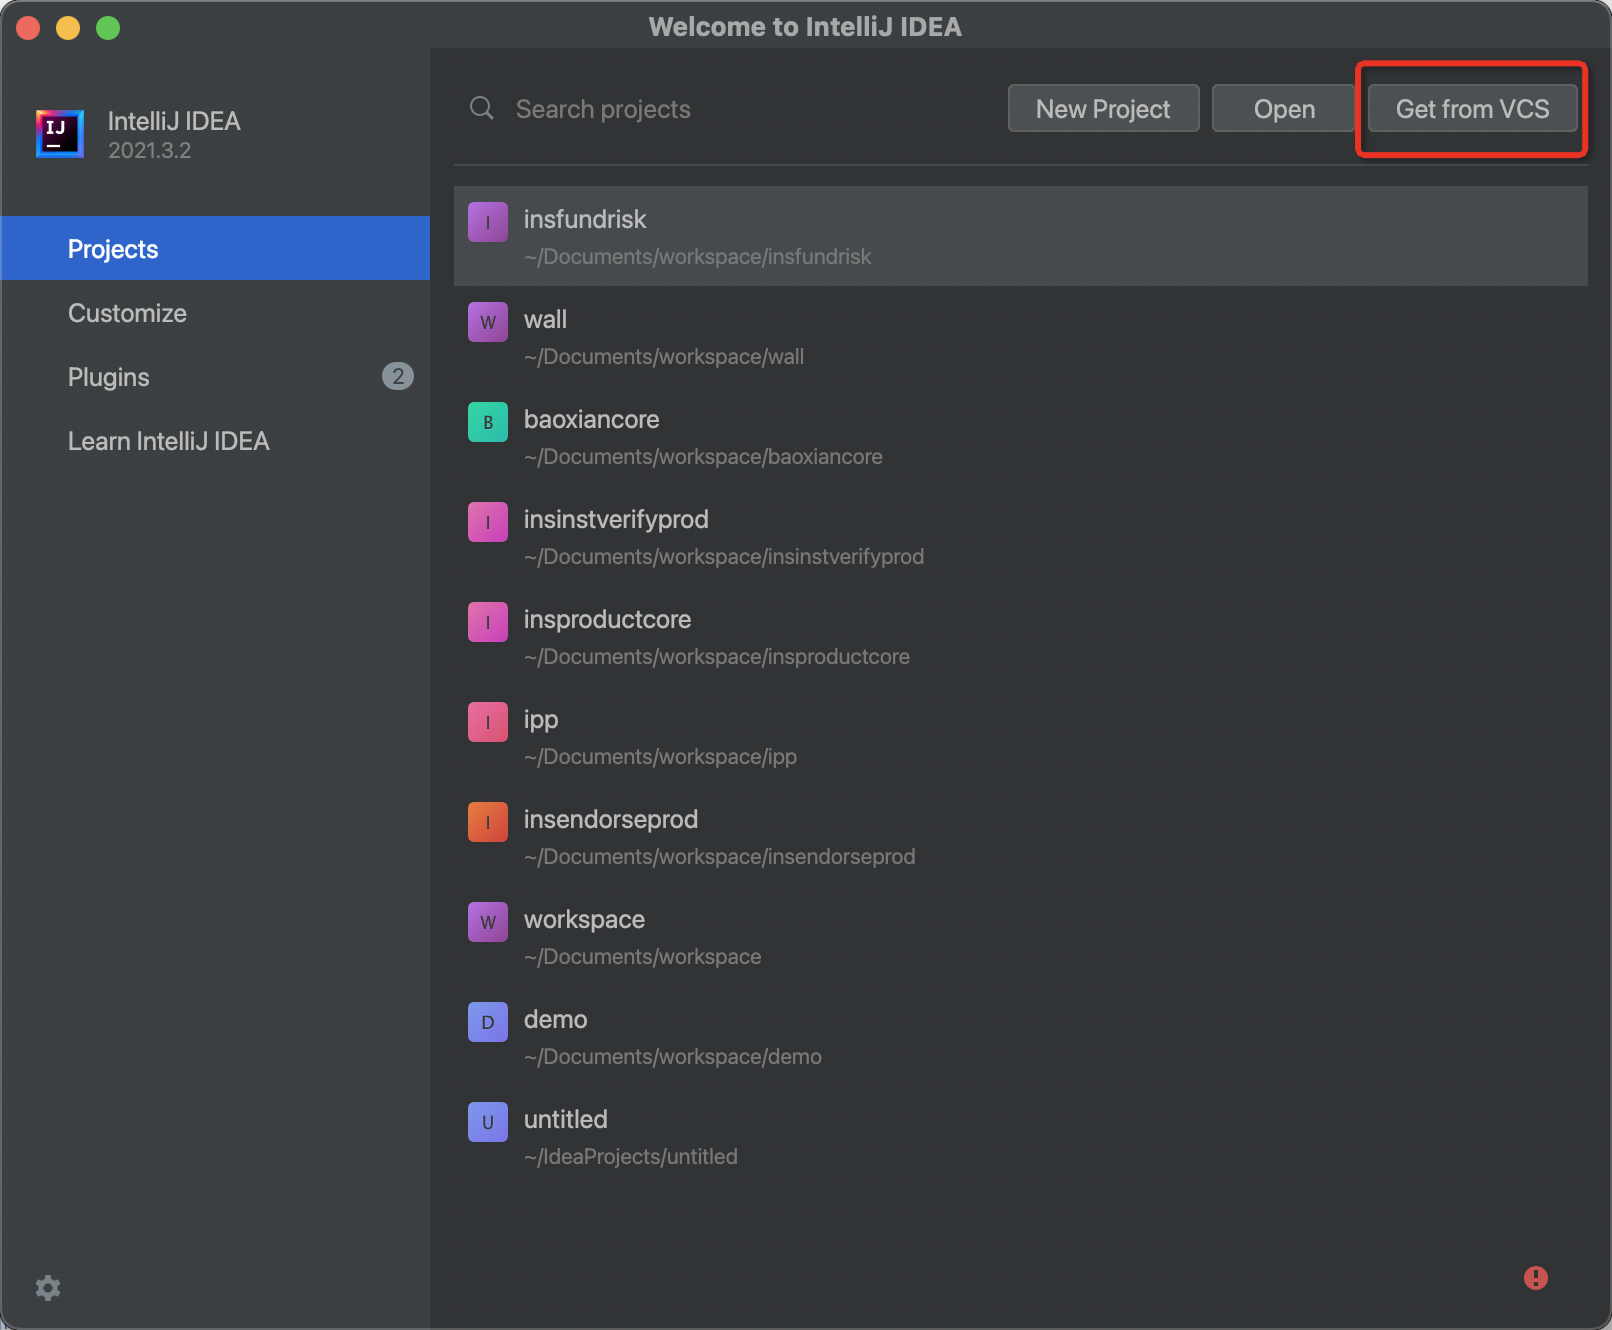
Task: Click the Plugins update count badge
Action: coord(398,376)
